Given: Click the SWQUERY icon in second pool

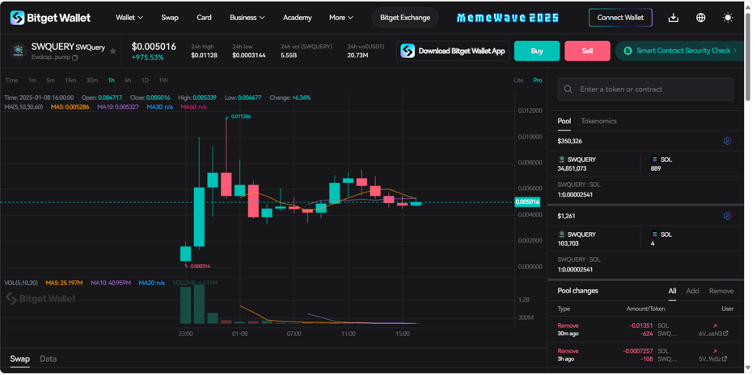Looking at the screenshot, I should point(561,234).
